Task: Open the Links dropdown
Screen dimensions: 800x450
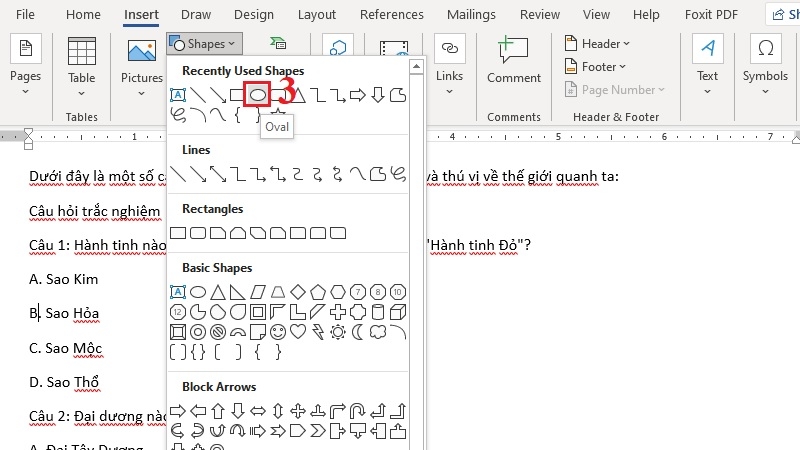Action: click(x=449, y=65)
